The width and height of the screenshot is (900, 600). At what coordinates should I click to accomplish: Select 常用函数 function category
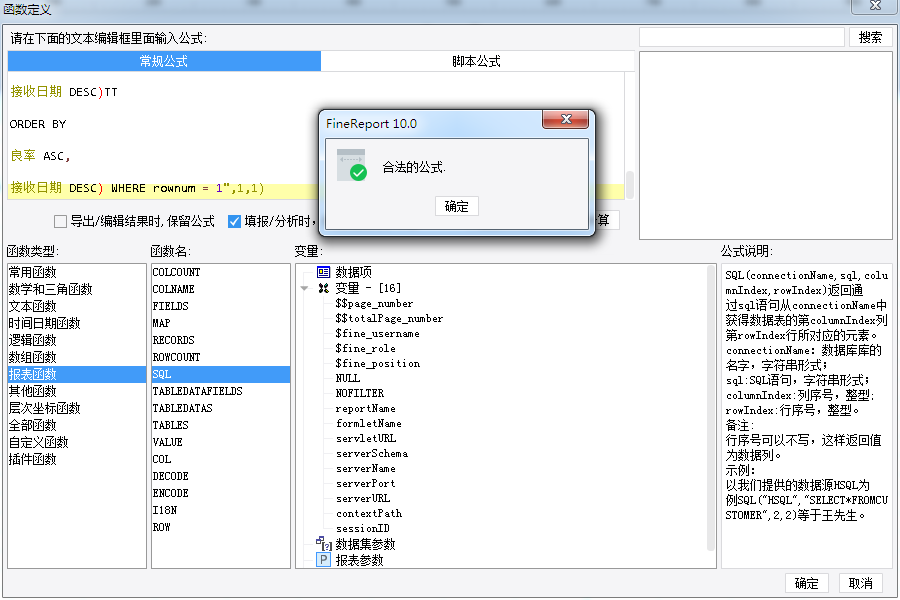coord(77,272)
